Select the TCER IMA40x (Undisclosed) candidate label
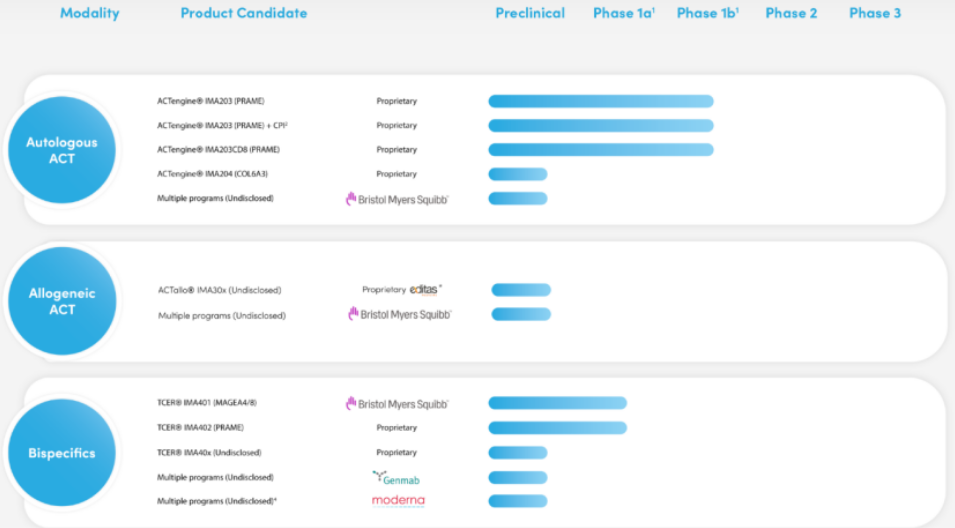Viewport: 955px width, 528px height. pyautogui.click(x=209, y=453)
